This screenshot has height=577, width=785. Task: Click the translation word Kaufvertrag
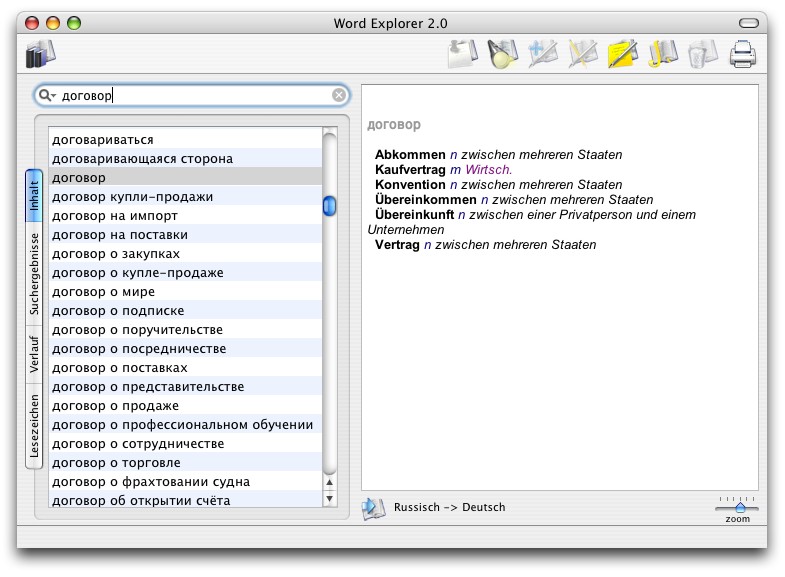point(410,170)
